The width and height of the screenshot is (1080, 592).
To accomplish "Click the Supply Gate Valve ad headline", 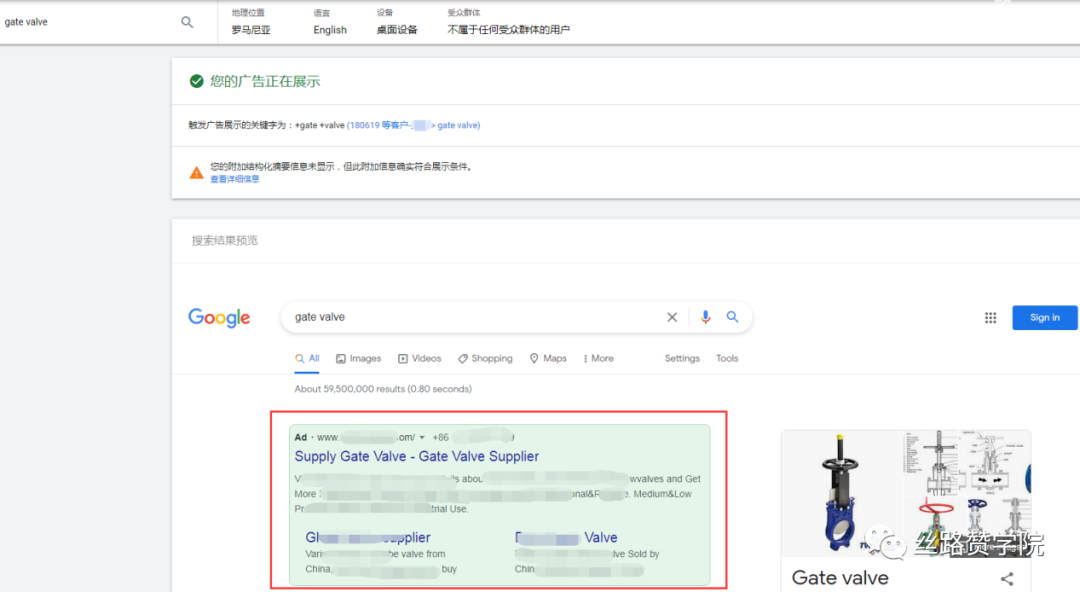I will coord(417,455).
